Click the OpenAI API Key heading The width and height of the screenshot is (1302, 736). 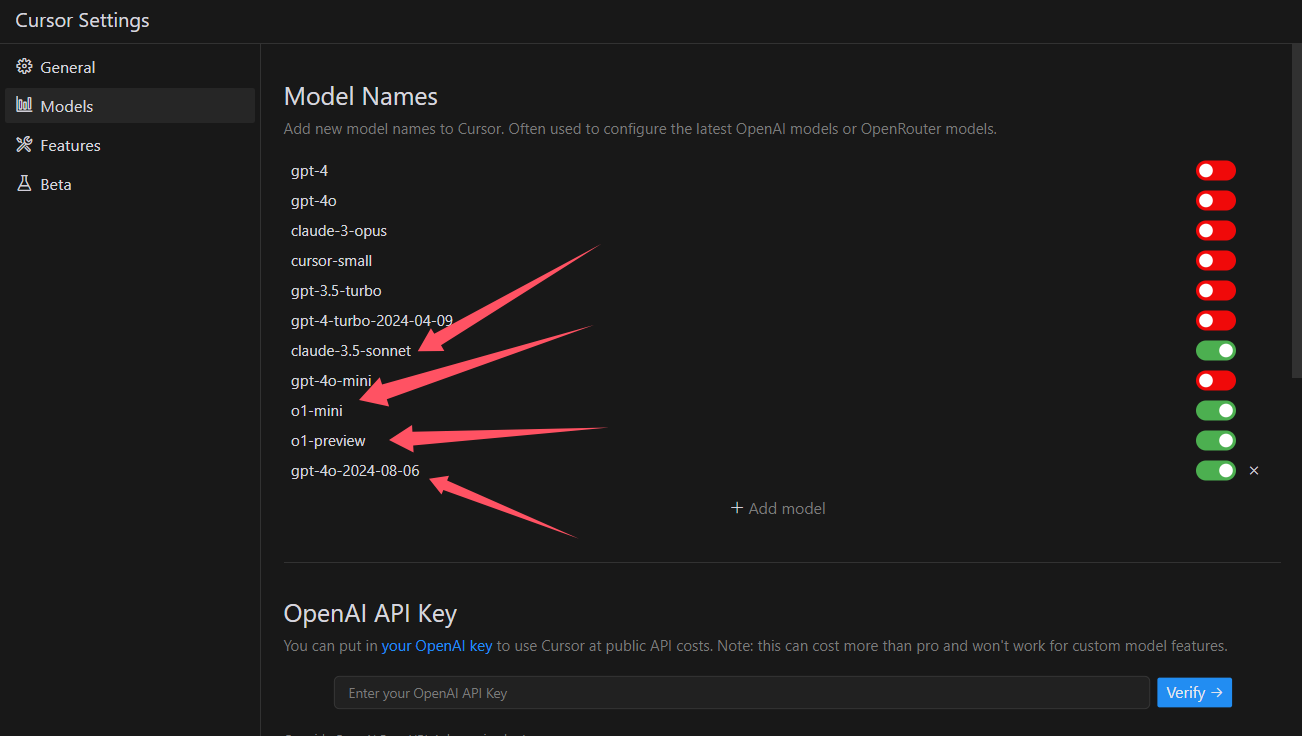coord(370,613)
